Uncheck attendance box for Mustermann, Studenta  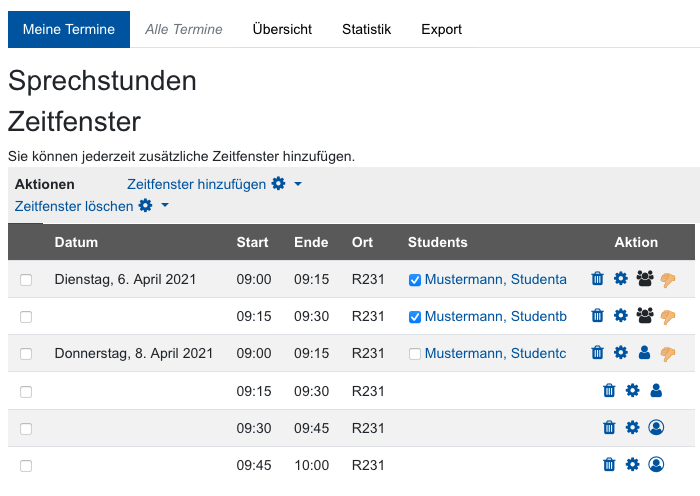tap(415, 280)
